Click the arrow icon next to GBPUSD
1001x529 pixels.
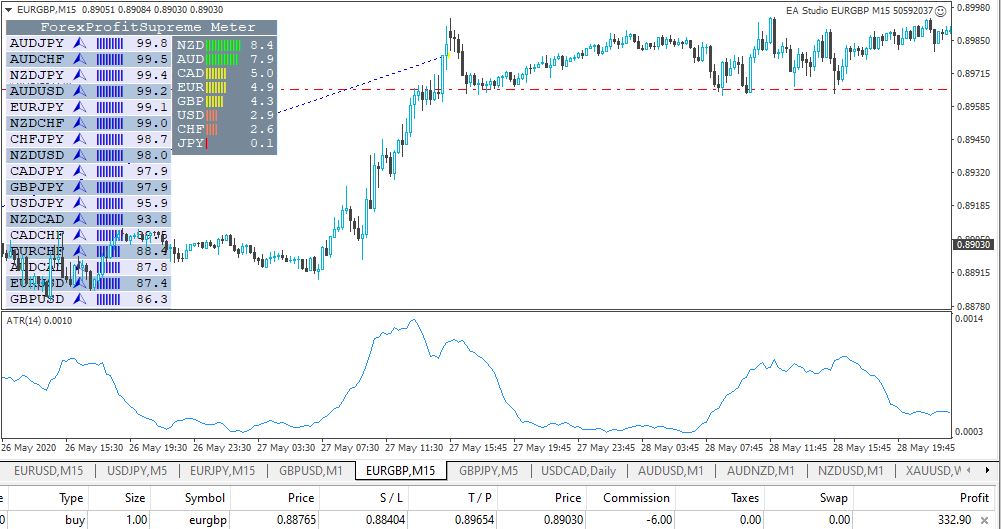click(81, 299)
